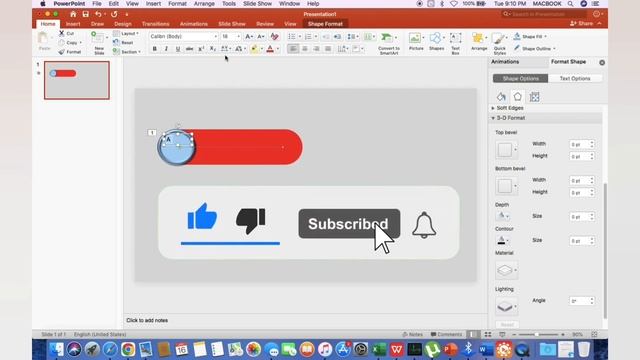Open PowerPoint icon in the dock
The image size is (640, 360).
(x=451, y=349)
